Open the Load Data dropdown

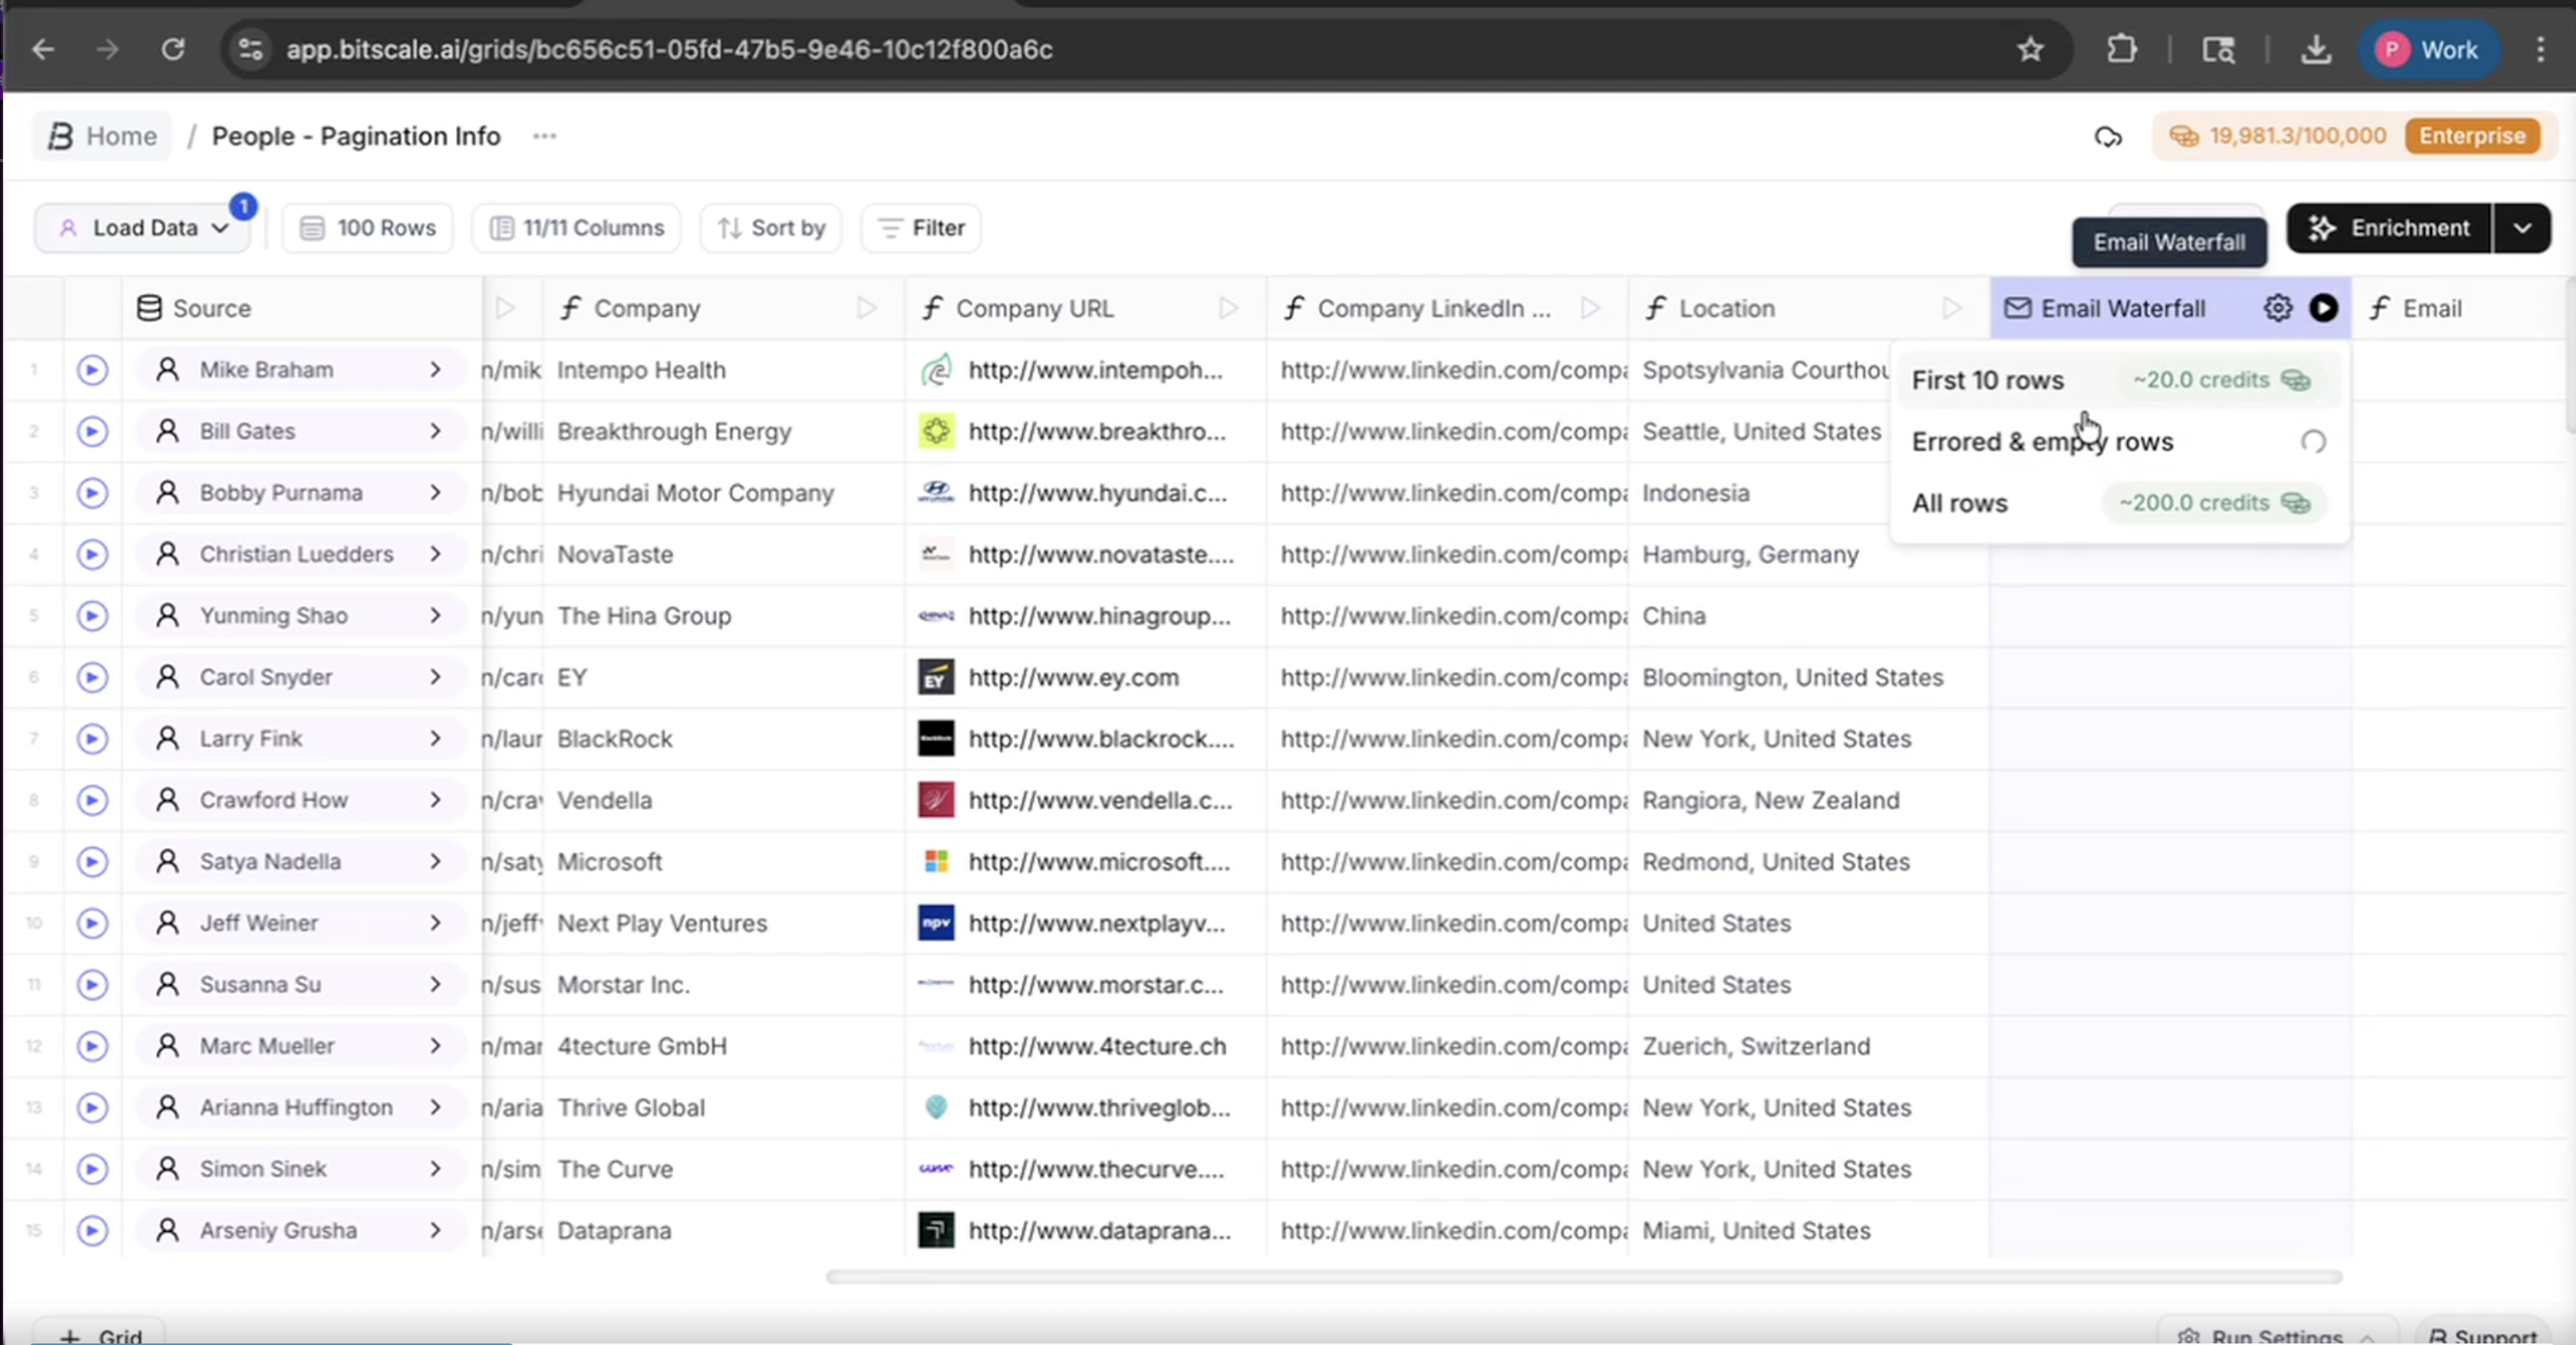[x=143, y=228]
